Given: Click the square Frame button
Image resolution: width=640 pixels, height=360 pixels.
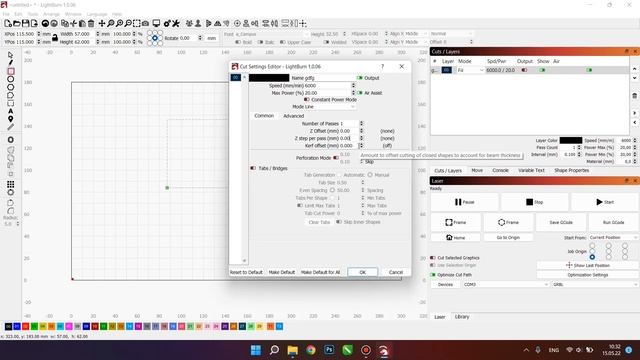Looking at the screenshot, I should [456, 222].
